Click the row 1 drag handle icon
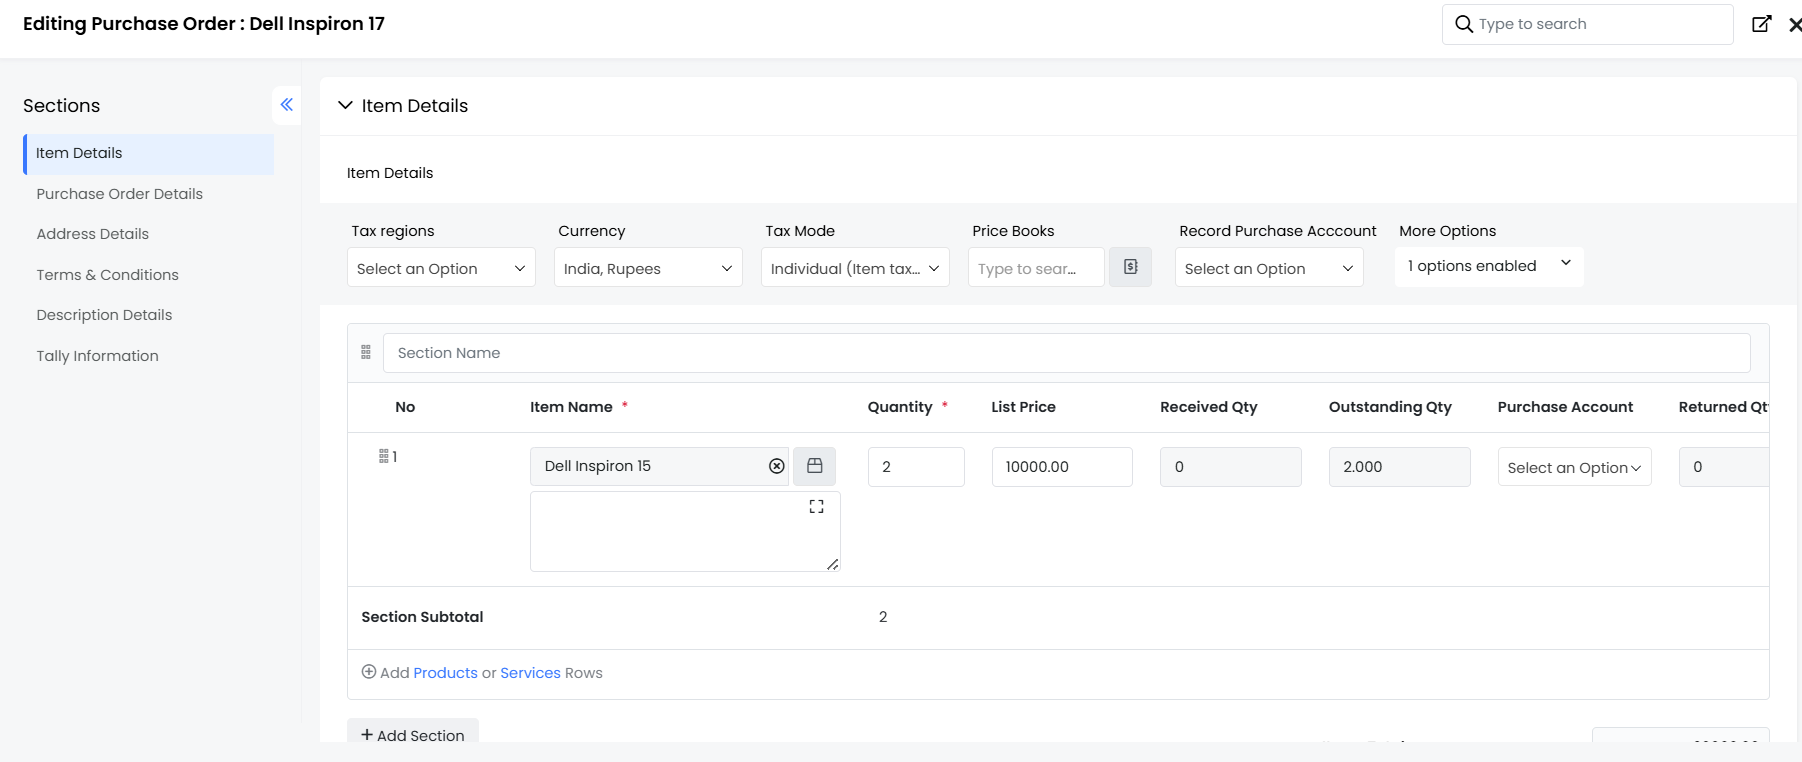 [x=383, y=456]
